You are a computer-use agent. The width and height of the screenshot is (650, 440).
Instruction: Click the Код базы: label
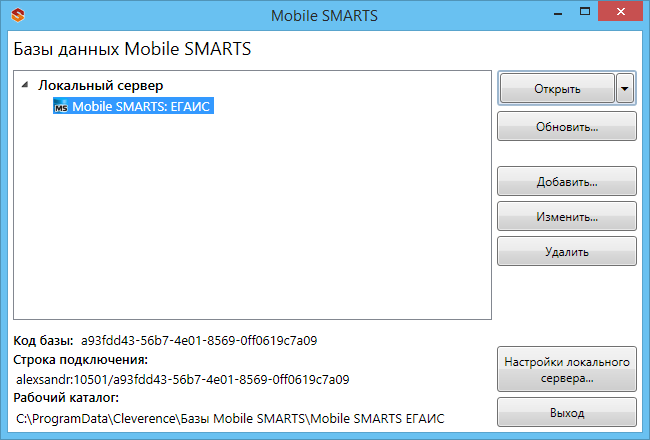[44, 340]
